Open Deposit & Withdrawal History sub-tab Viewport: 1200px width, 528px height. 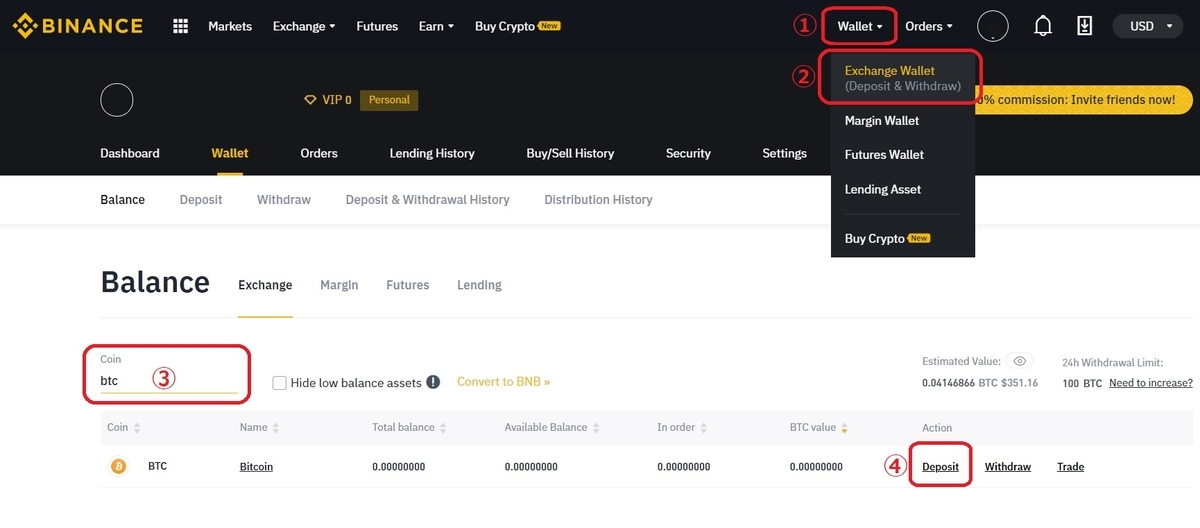pyautogui.click(x=428, y=200)
